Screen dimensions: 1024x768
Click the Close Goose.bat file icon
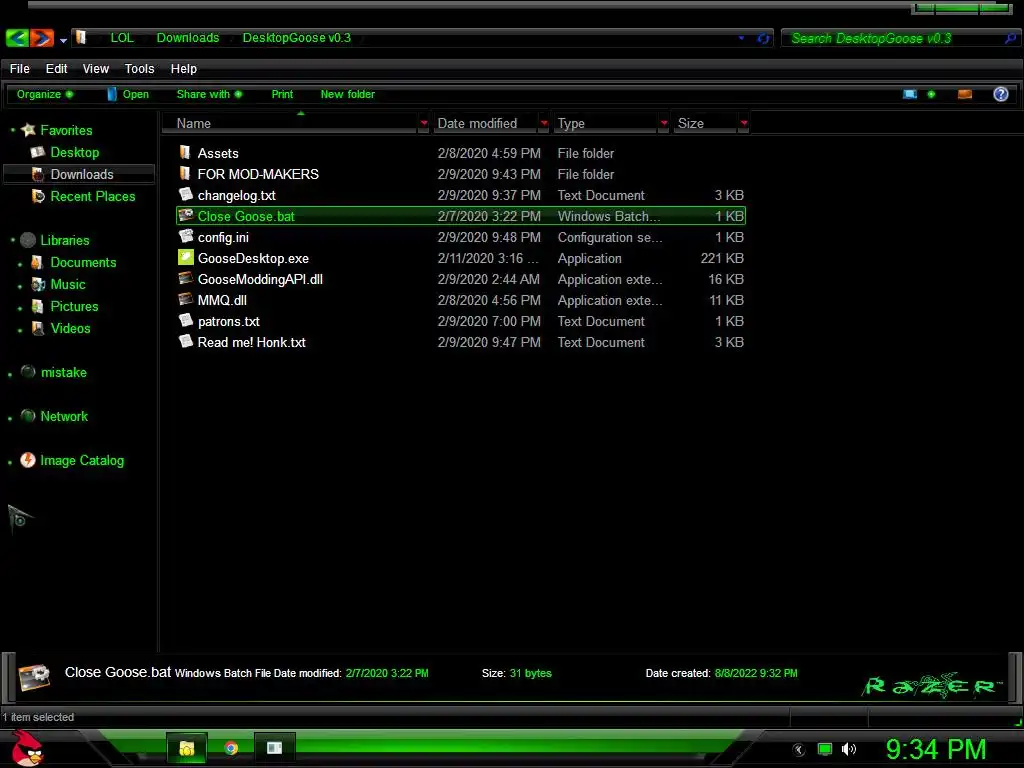pyautogui.click(x=185, y=216)
